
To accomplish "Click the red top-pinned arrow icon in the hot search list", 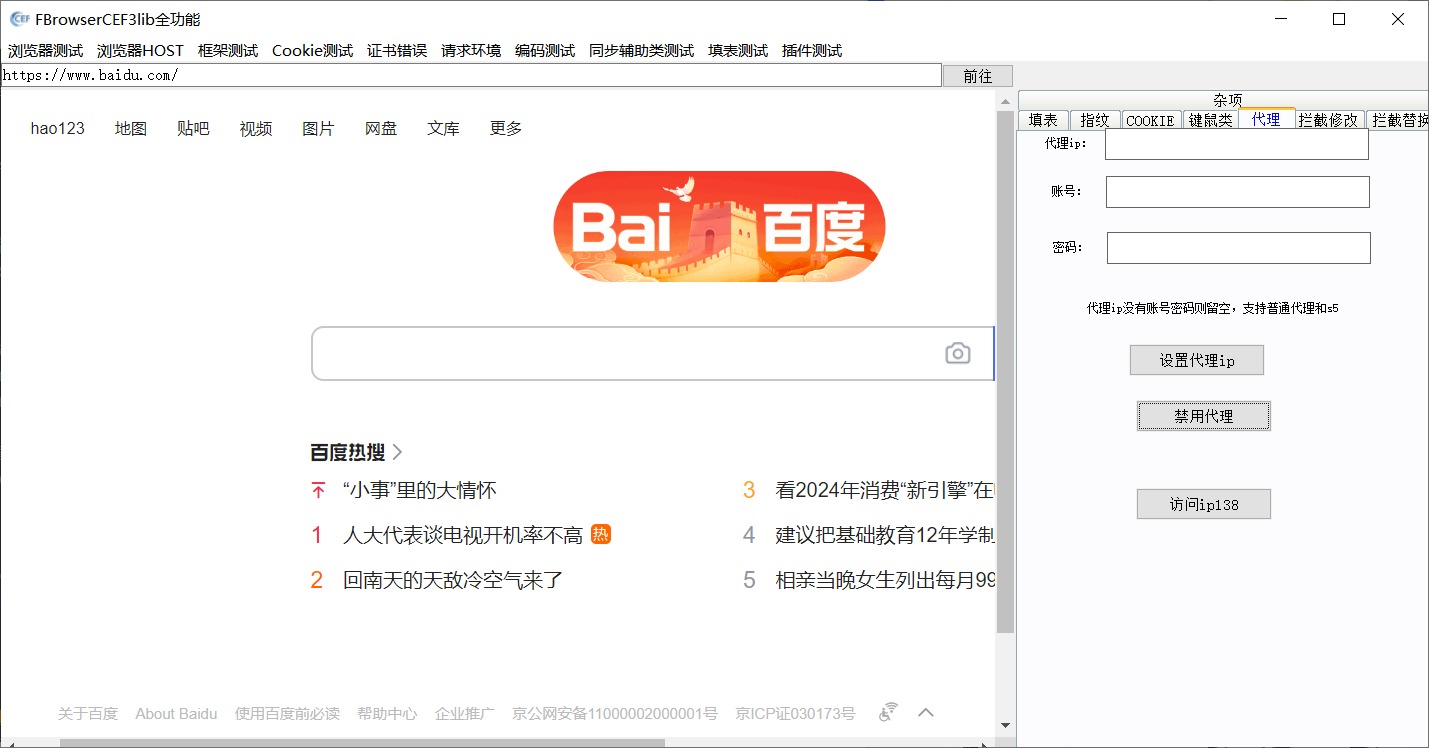I will click(319, 490).
